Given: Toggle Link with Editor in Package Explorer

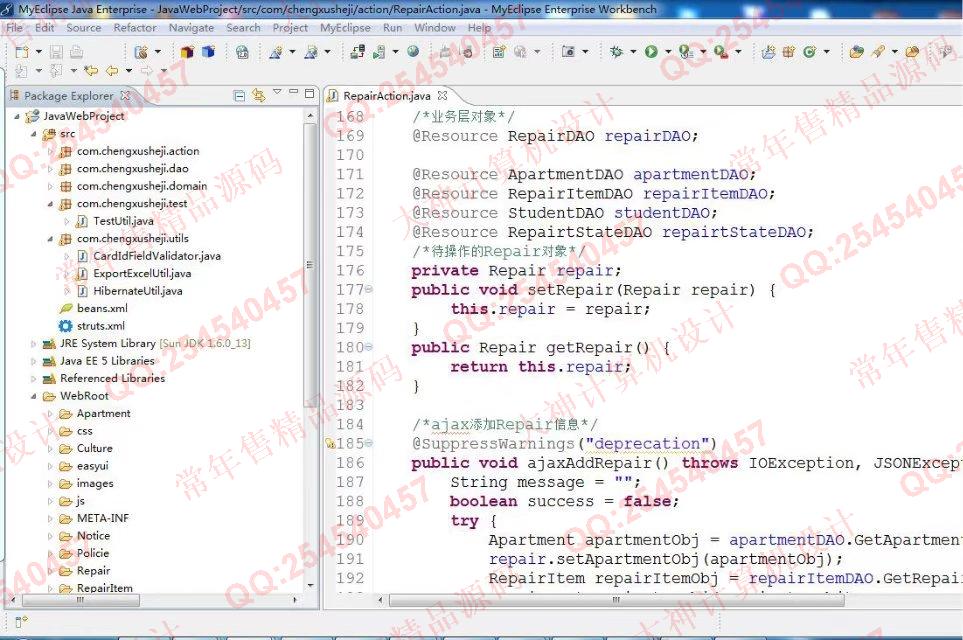Looking at the screenshot, I should (259, 95).
